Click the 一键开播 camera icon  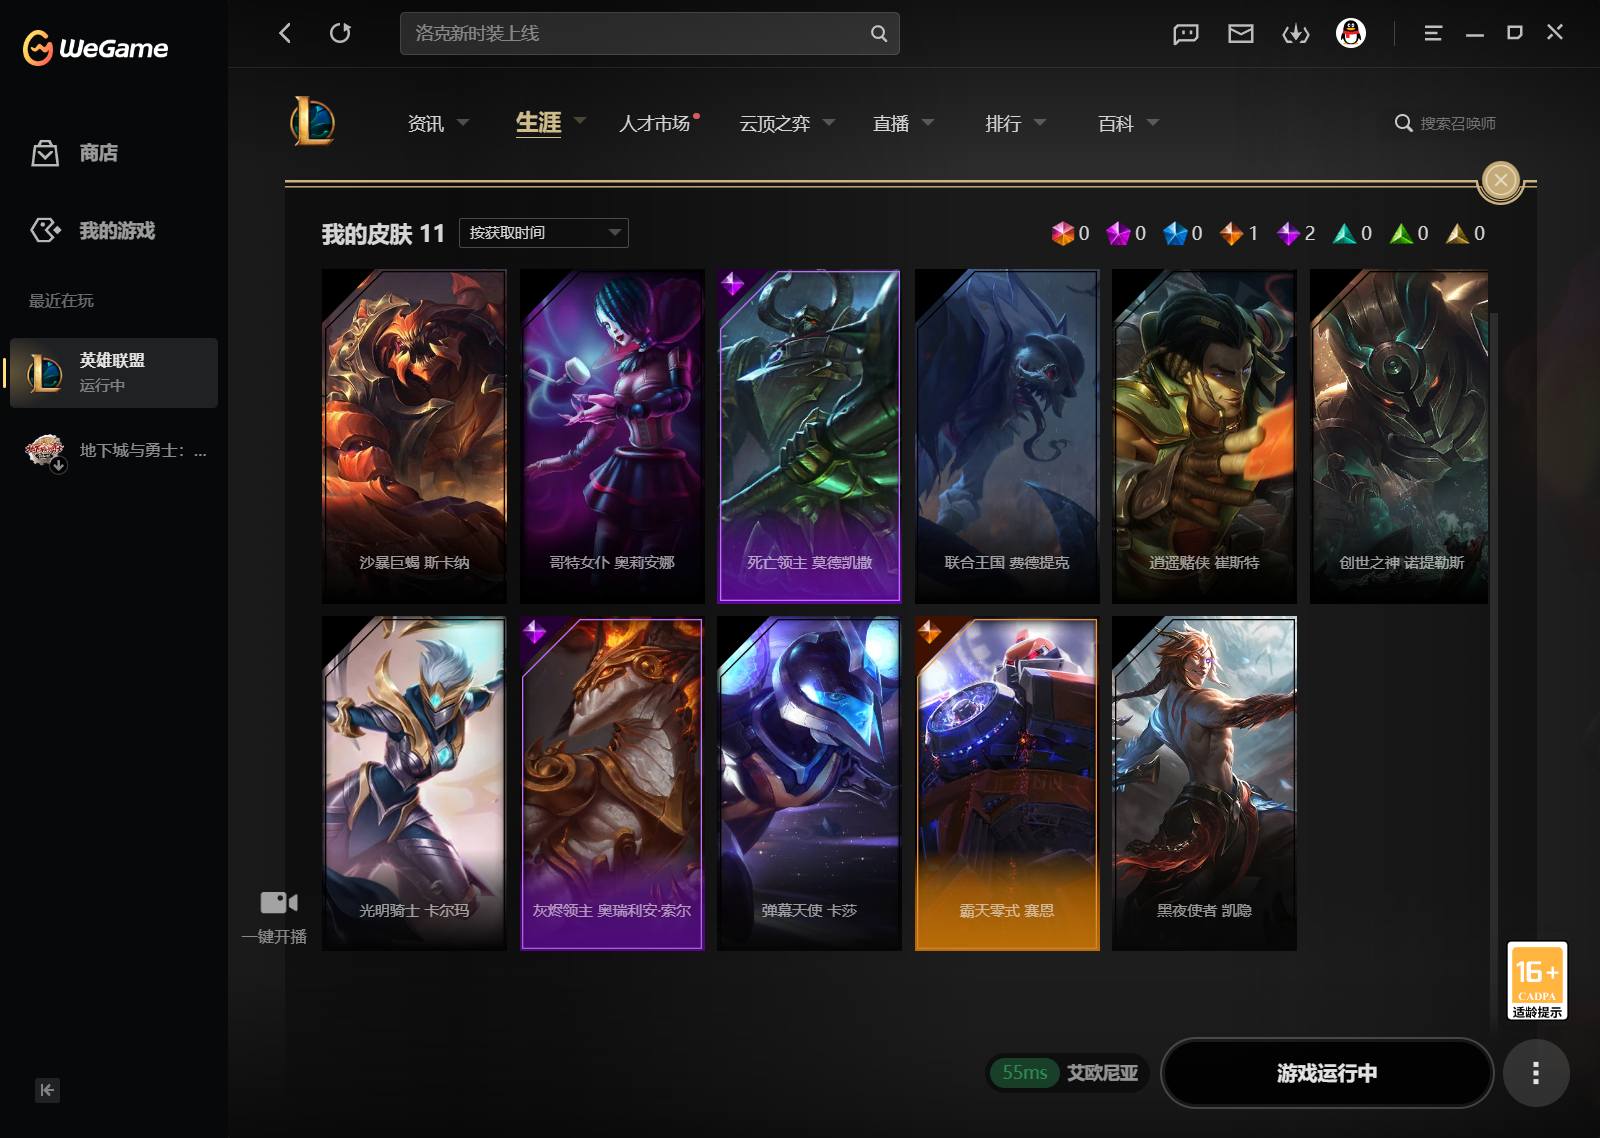coord(278,903)
